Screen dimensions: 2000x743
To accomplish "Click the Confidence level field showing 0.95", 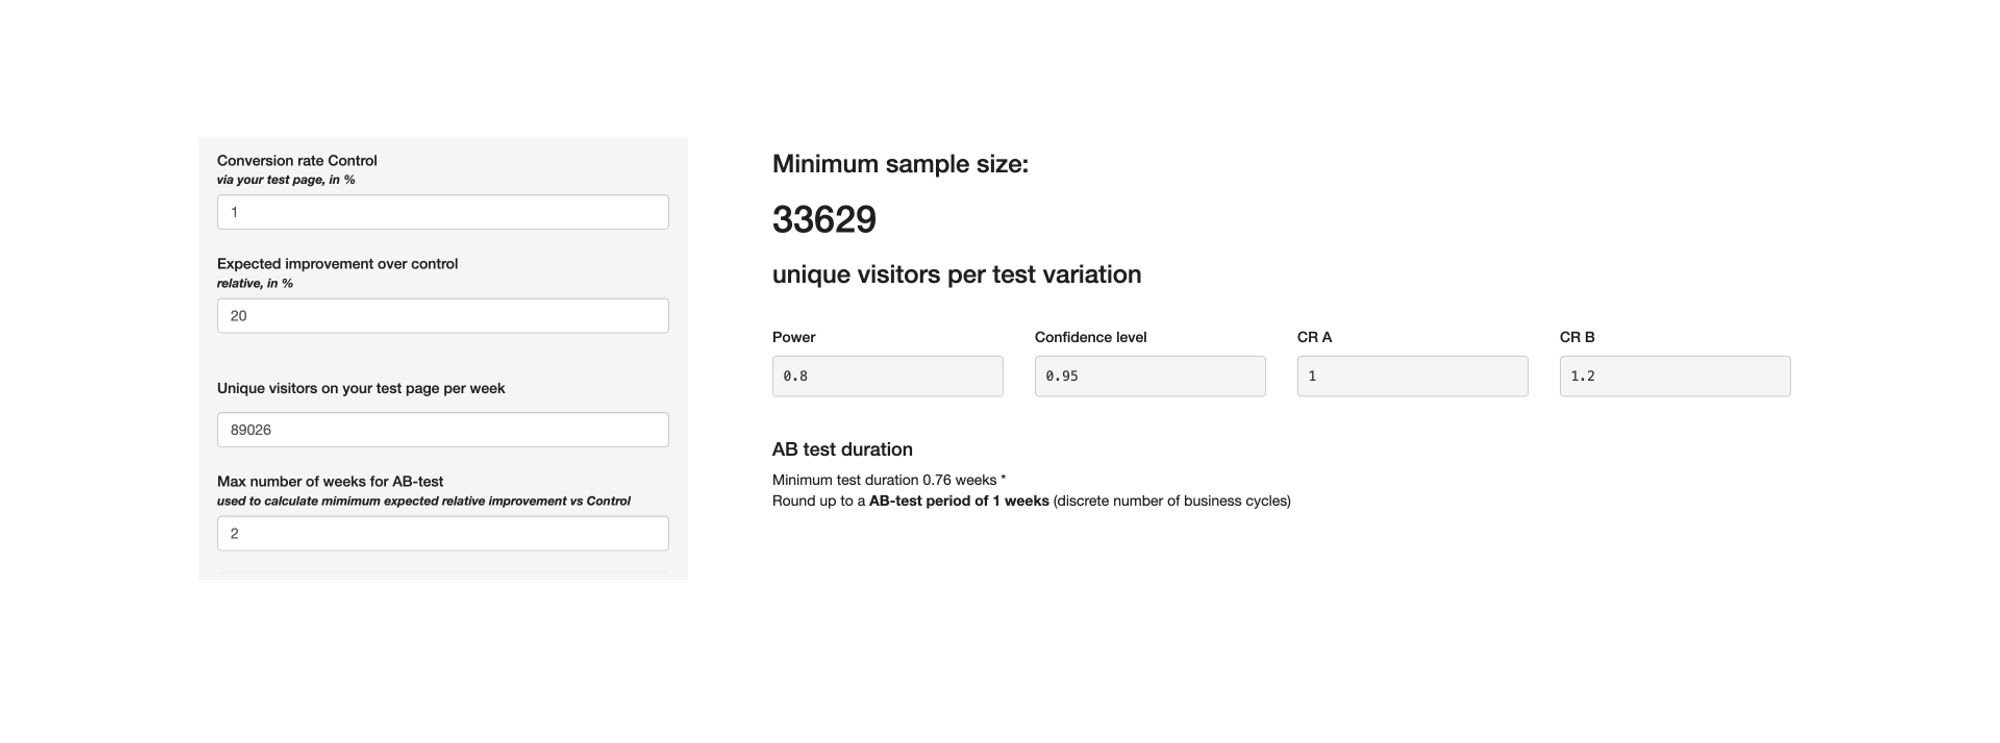I will [x=1150, y=376].
